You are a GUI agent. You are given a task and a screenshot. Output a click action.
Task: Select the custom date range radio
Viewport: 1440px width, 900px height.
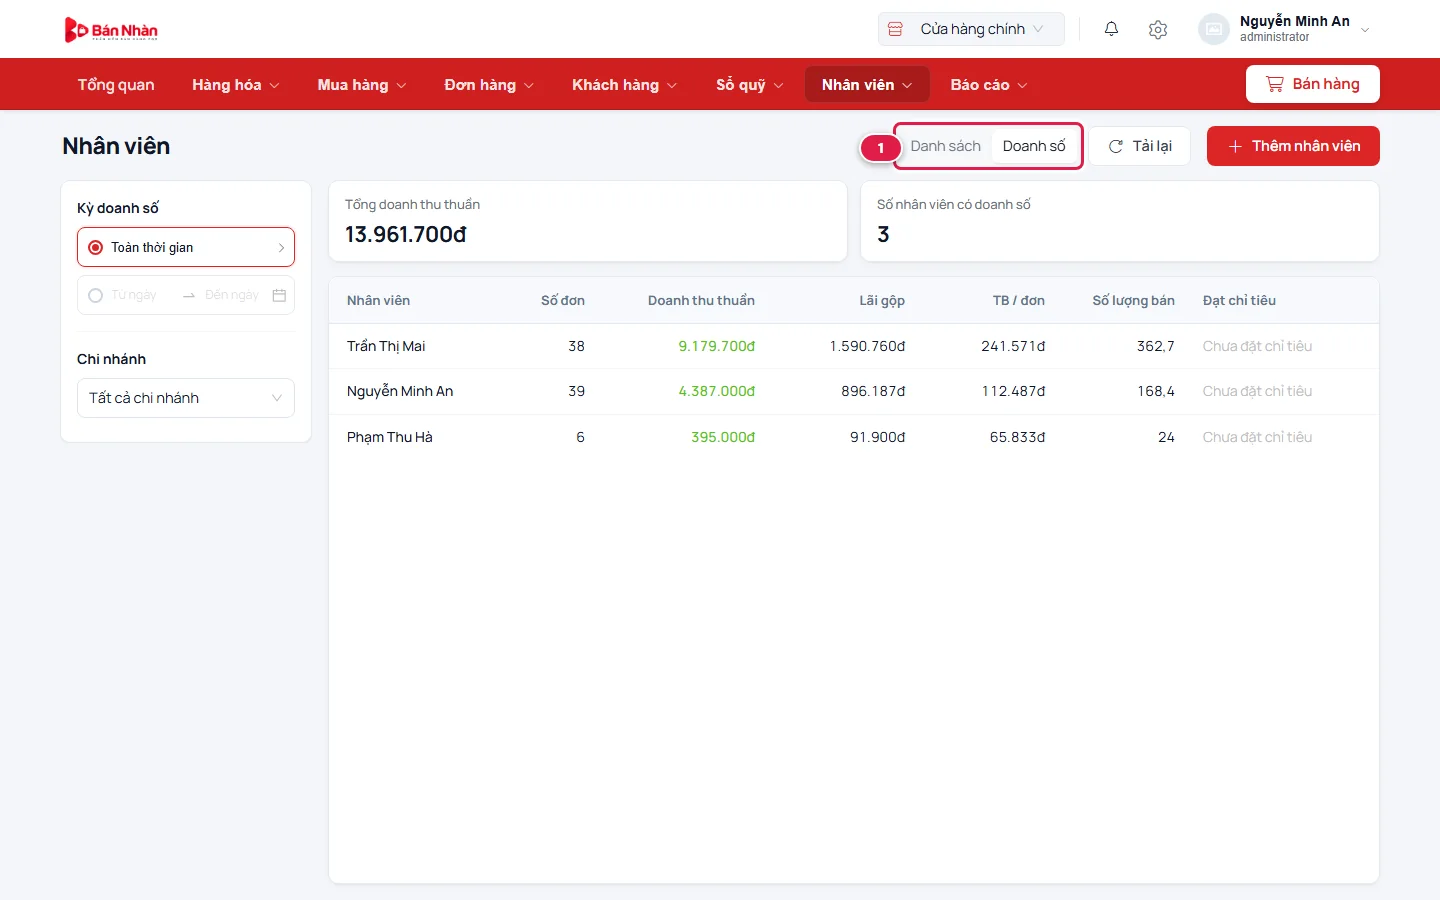pos(96,295)
